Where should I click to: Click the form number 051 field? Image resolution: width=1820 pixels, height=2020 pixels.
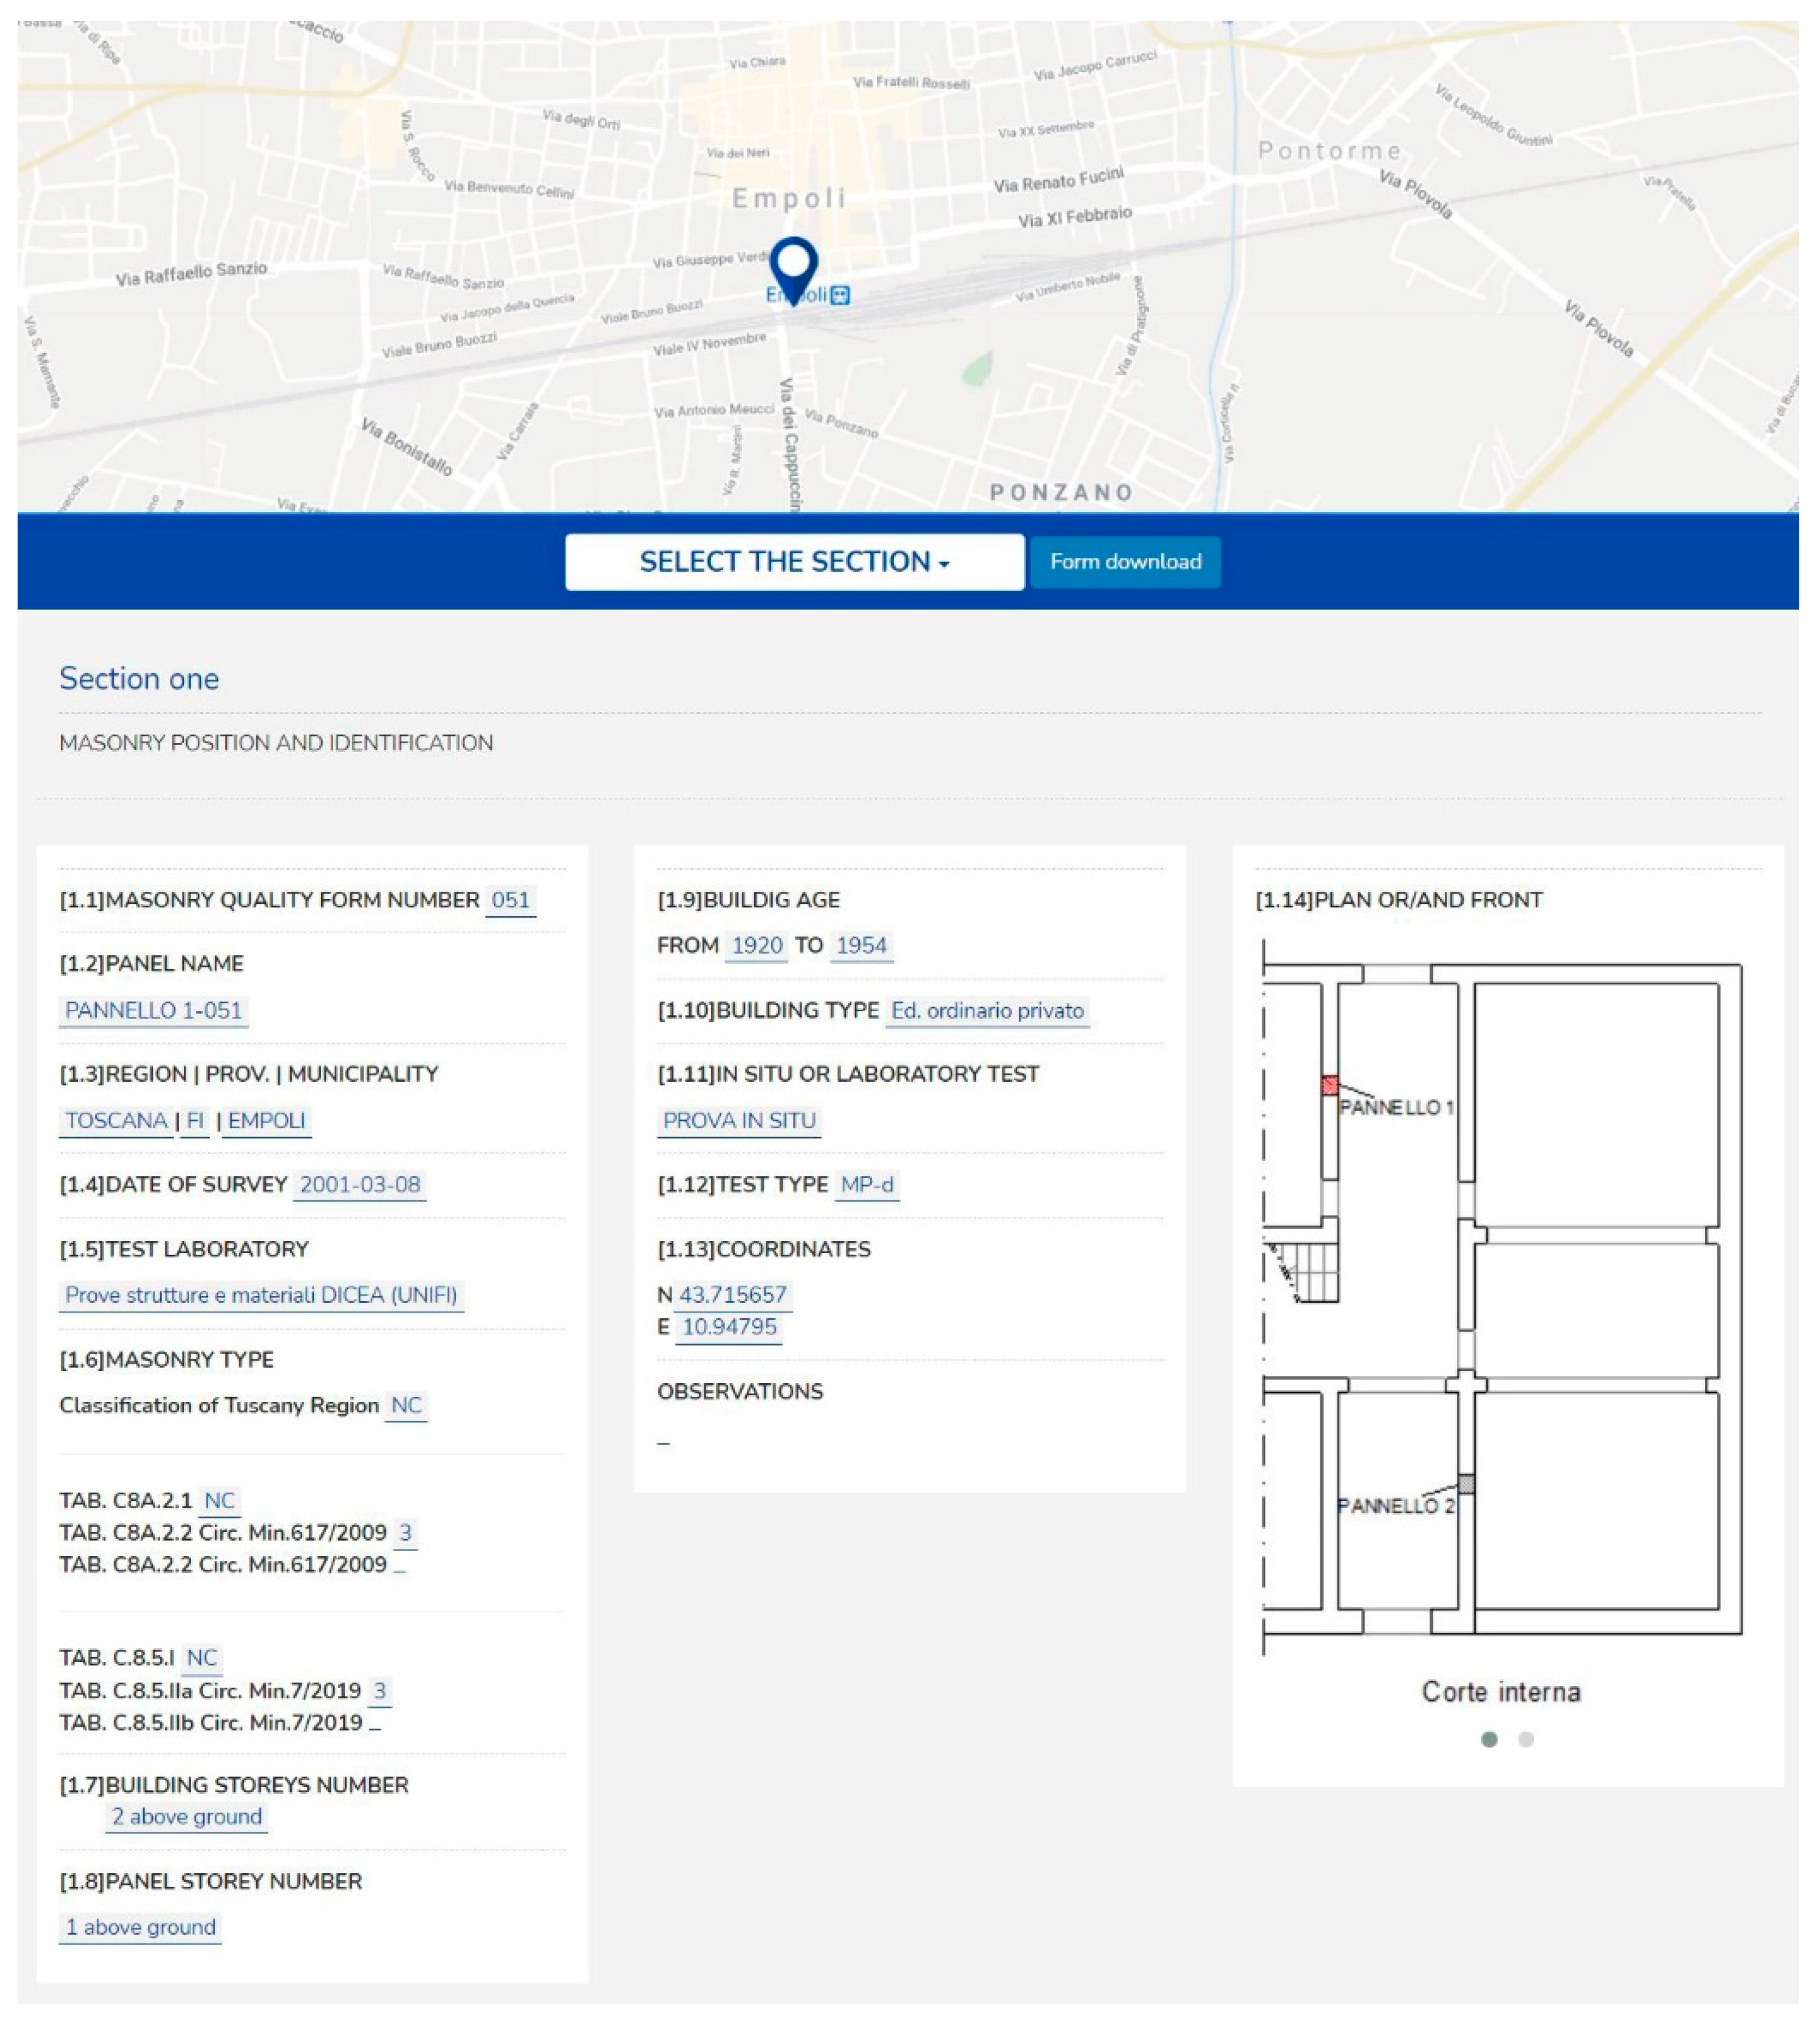tap(510, 900)
